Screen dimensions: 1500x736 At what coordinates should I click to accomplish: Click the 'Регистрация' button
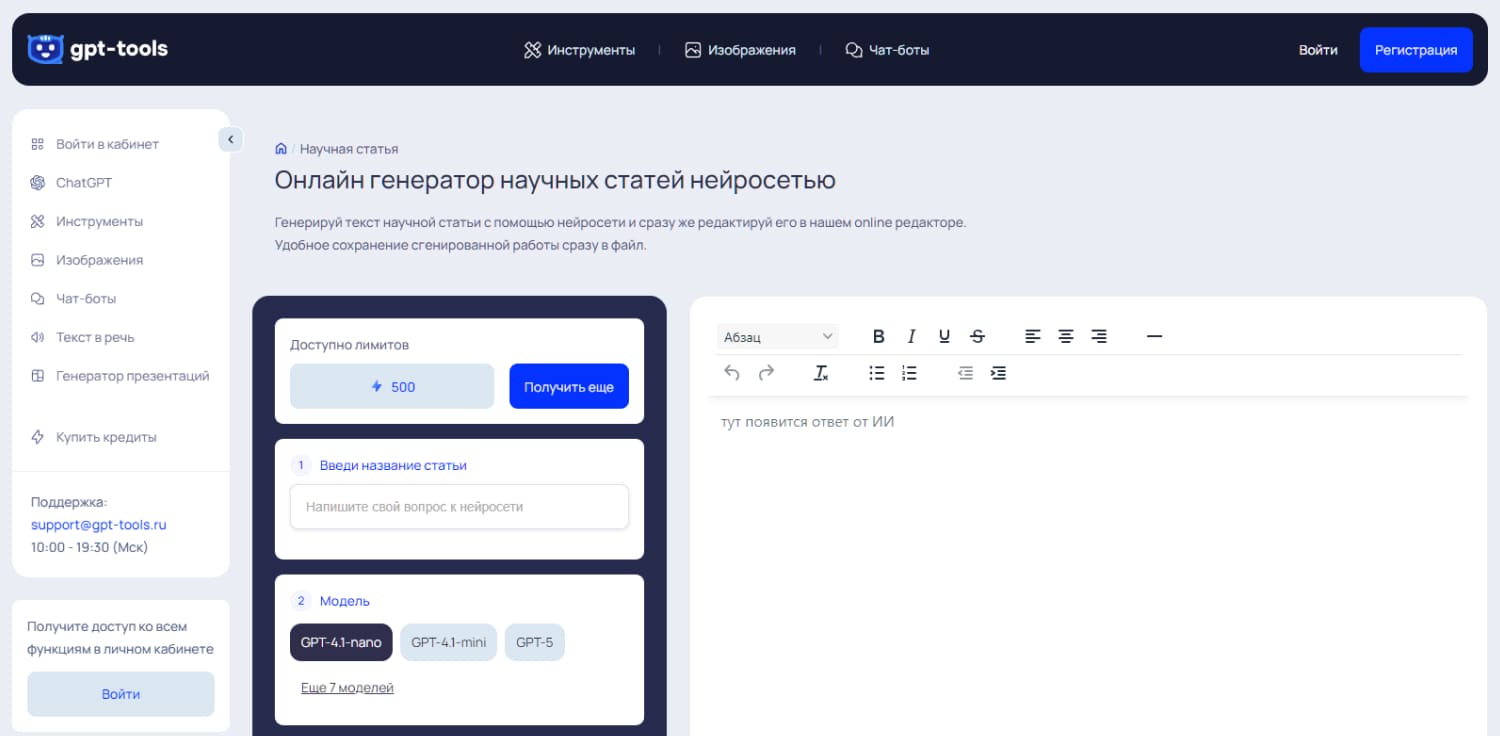click(x=1416, y=49)
